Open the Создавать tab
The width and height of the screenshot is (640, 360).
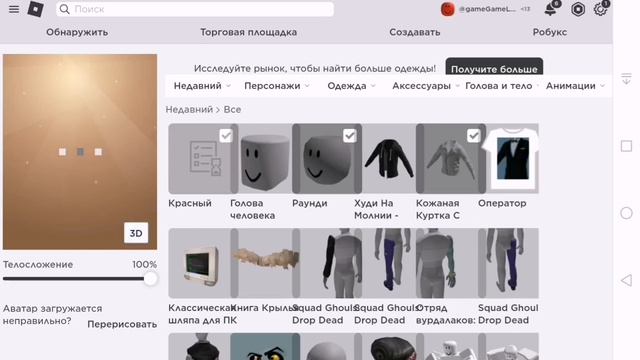[415, 32]
